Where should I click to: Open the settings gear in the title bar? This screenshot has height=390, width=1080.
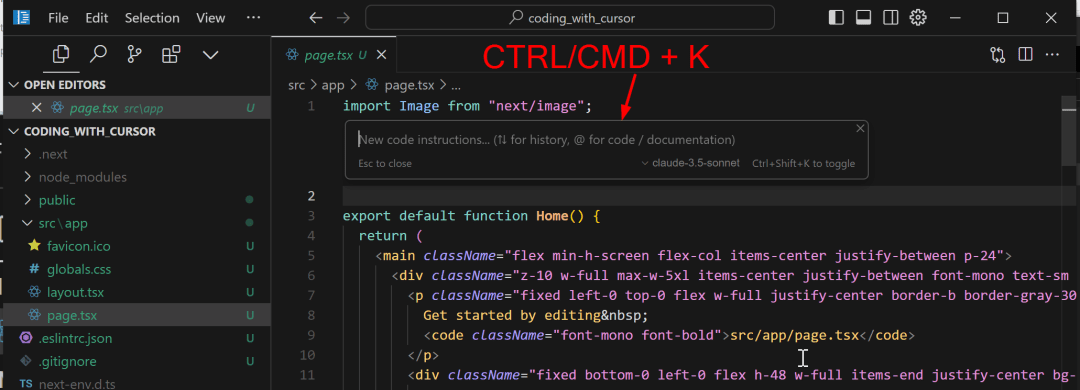point(918,18)
